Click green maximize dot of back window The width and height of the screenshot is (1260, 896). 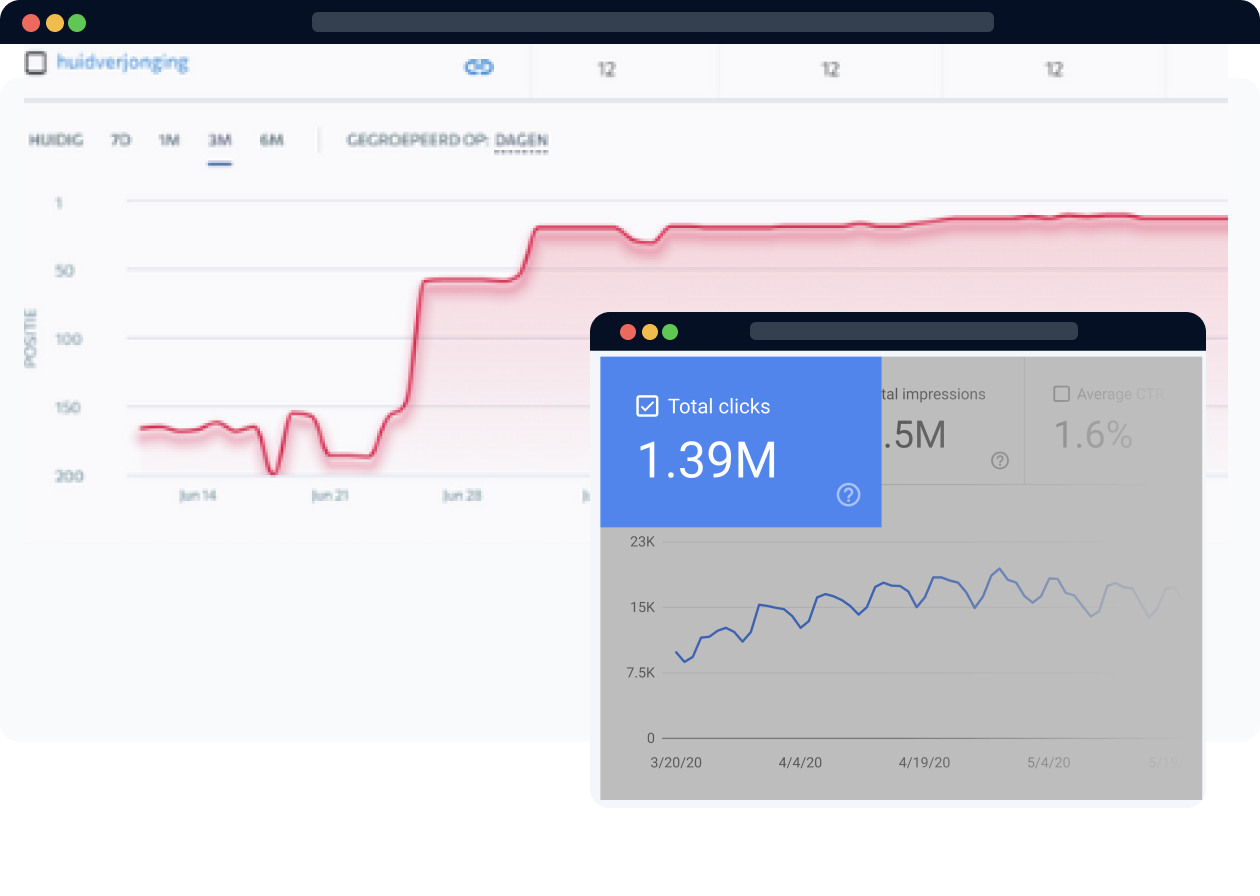click(77, 22)
